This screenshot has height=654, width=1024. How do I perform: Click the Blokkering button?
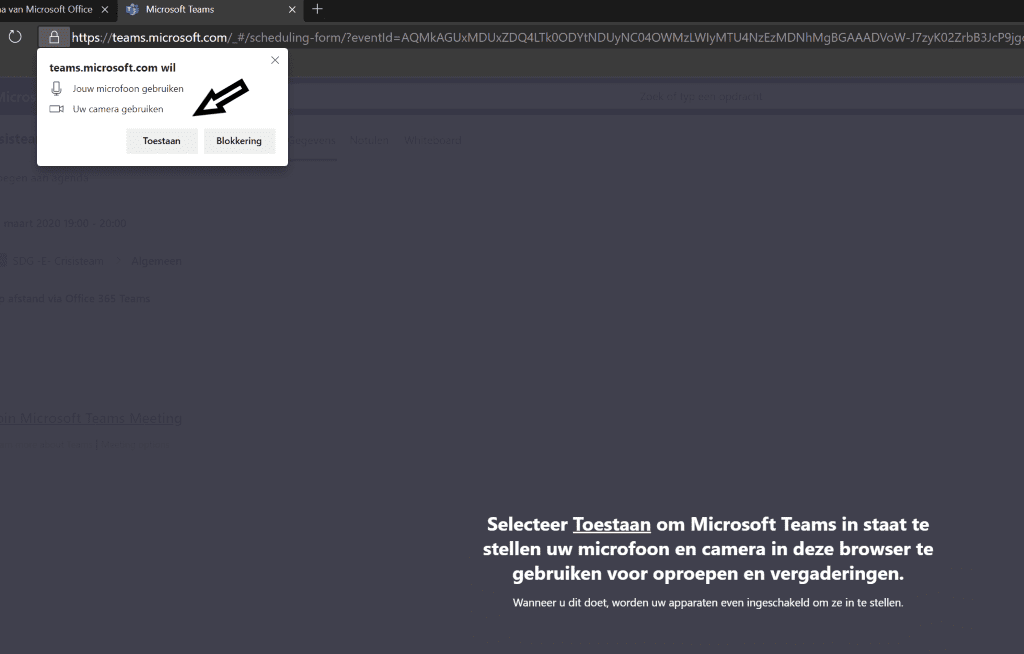click(x=239, y=140)
